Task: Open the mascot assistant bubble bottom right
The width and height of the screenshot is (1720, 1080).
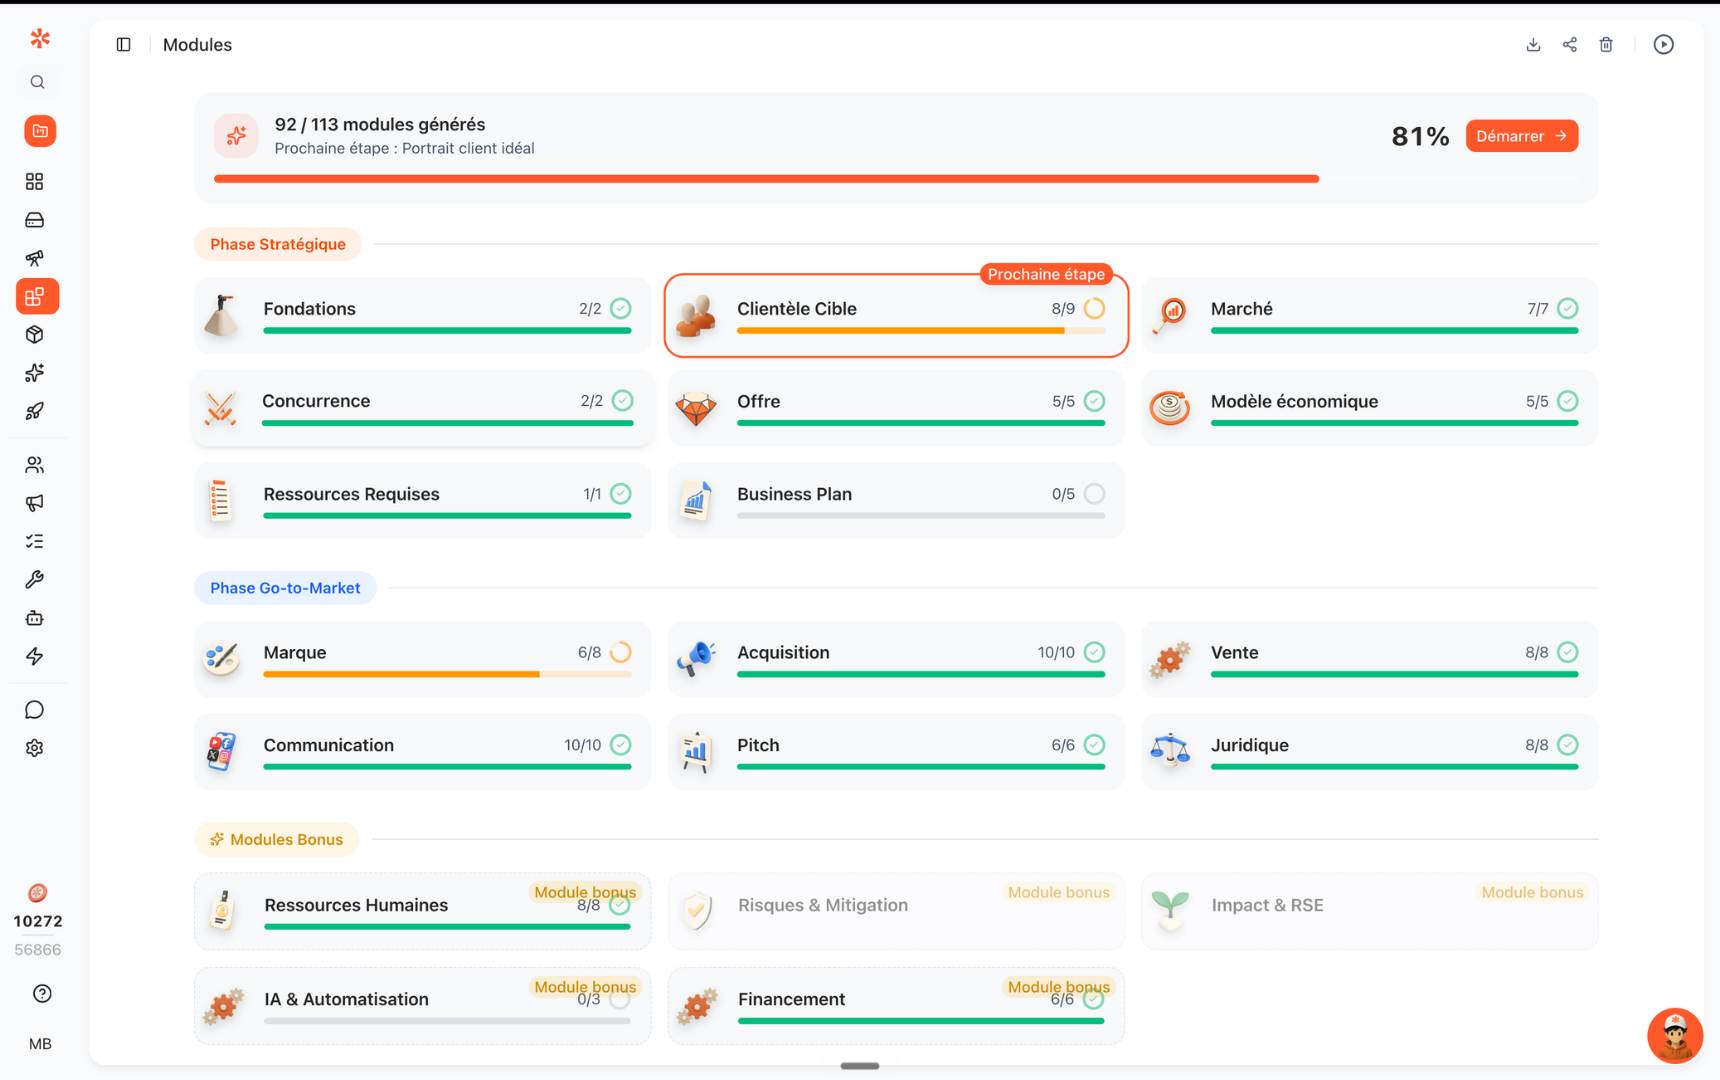Action: (1675, 1035)
